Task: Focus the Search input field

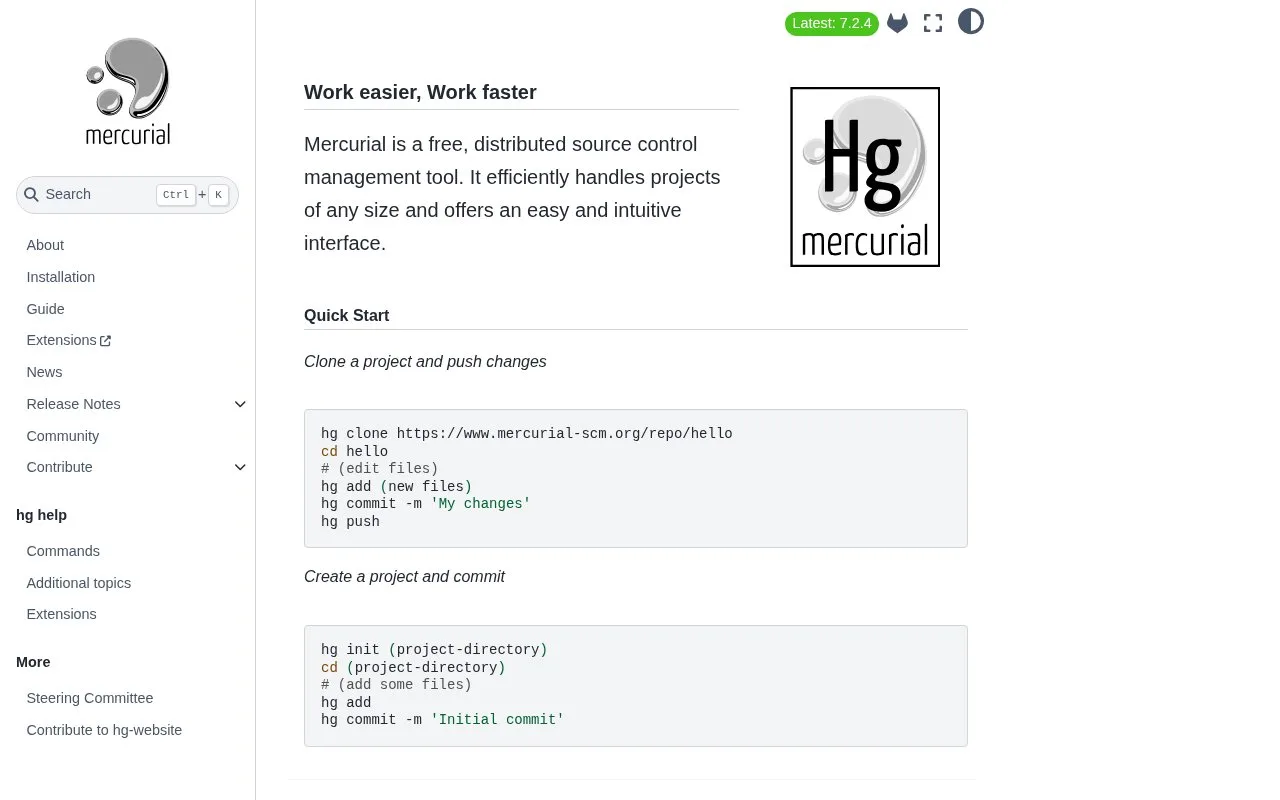Action: (127, 195)
